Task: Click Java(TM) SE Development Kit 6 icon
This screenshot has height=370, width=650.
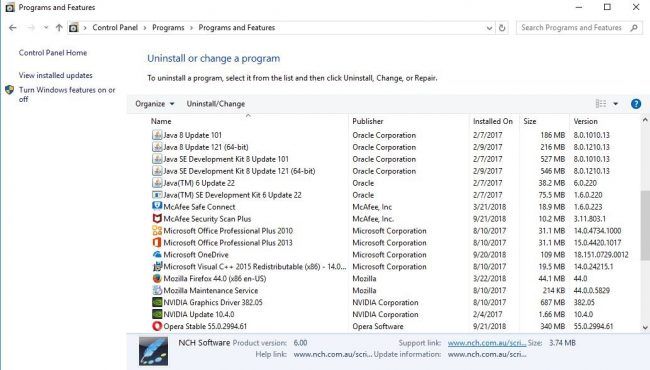Action: pos(157,195)
